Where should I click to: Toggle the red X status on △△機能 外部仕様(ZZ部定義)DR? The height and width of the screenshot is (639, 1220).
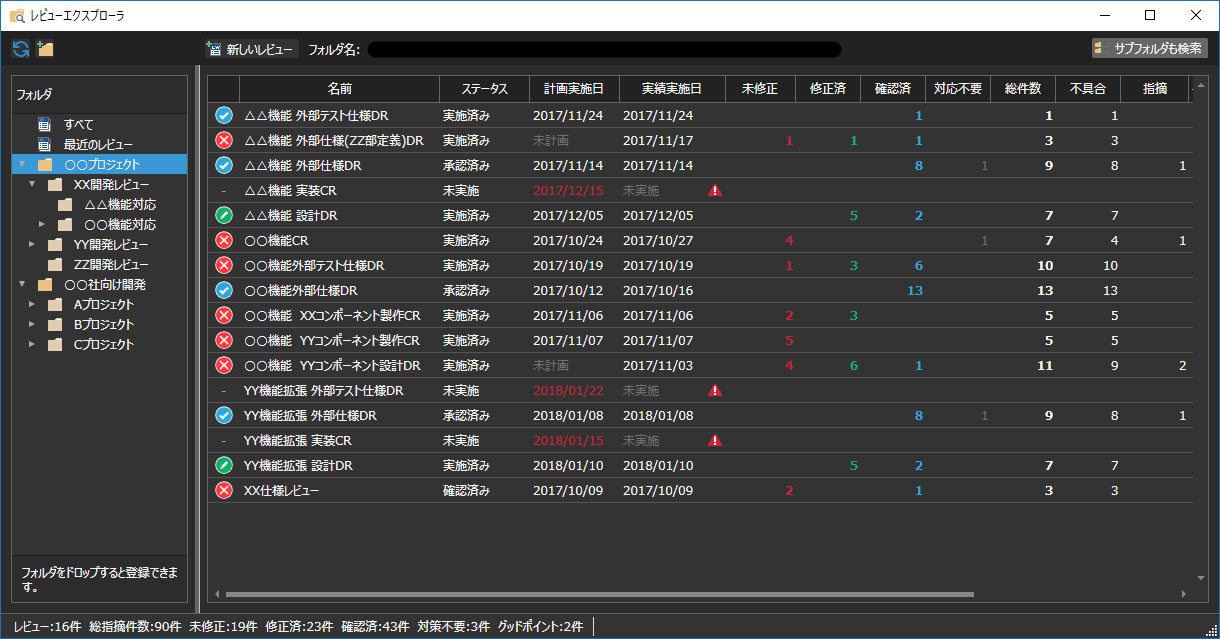click(222, 140)
